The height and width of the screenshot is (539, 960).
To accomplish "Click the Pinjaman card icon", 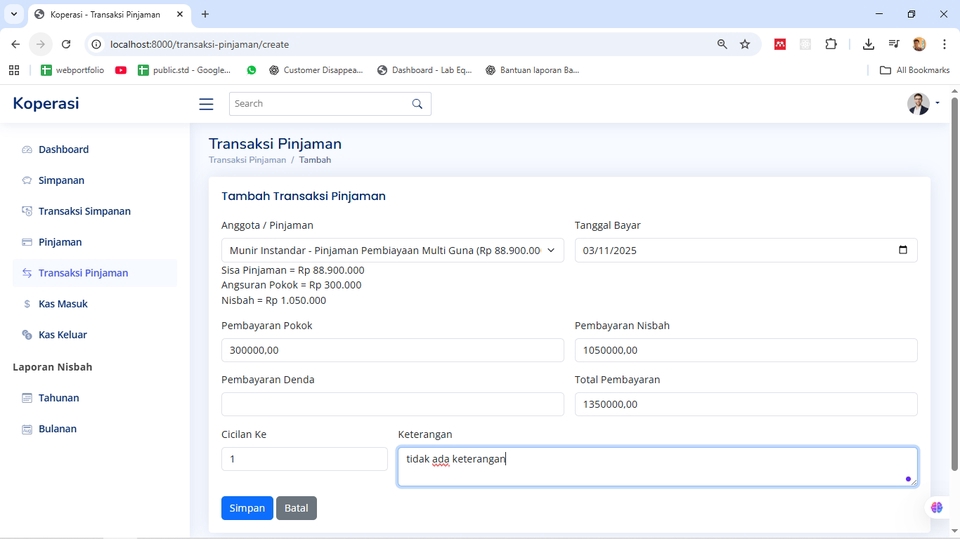I will point(27,242).
